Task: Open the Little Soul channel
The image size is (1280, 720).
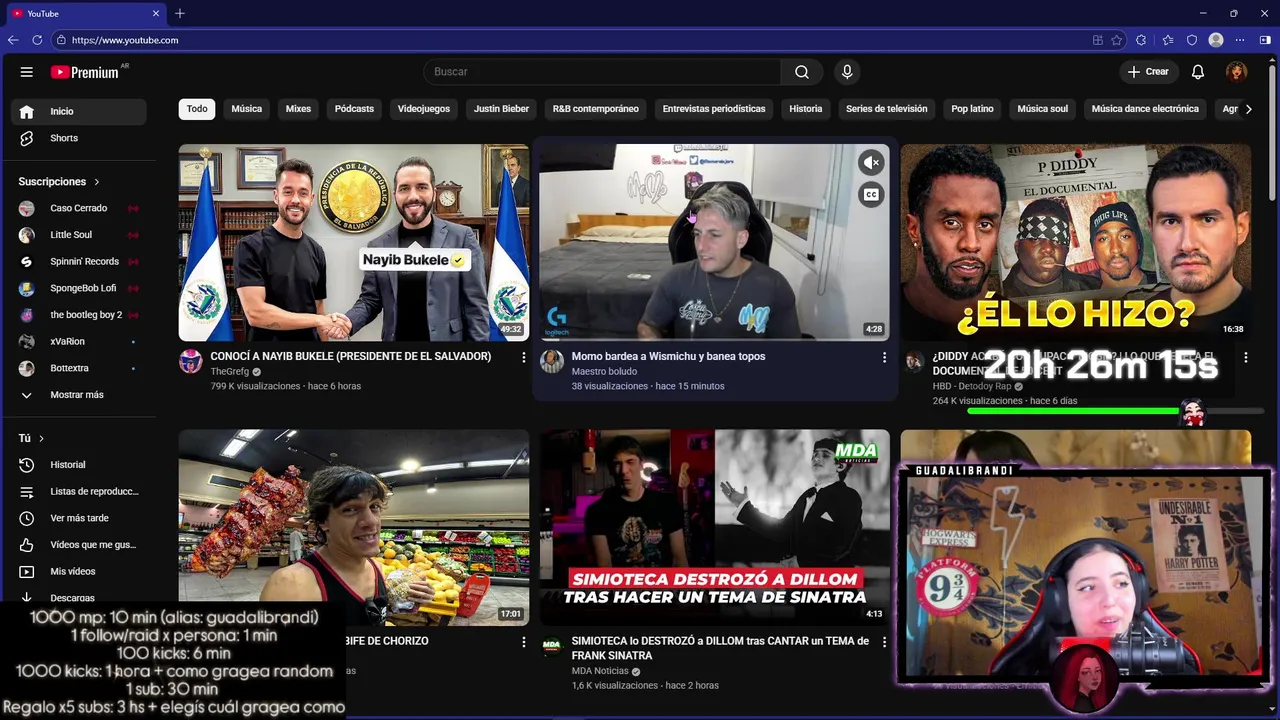Action: (x=79, y=235)
